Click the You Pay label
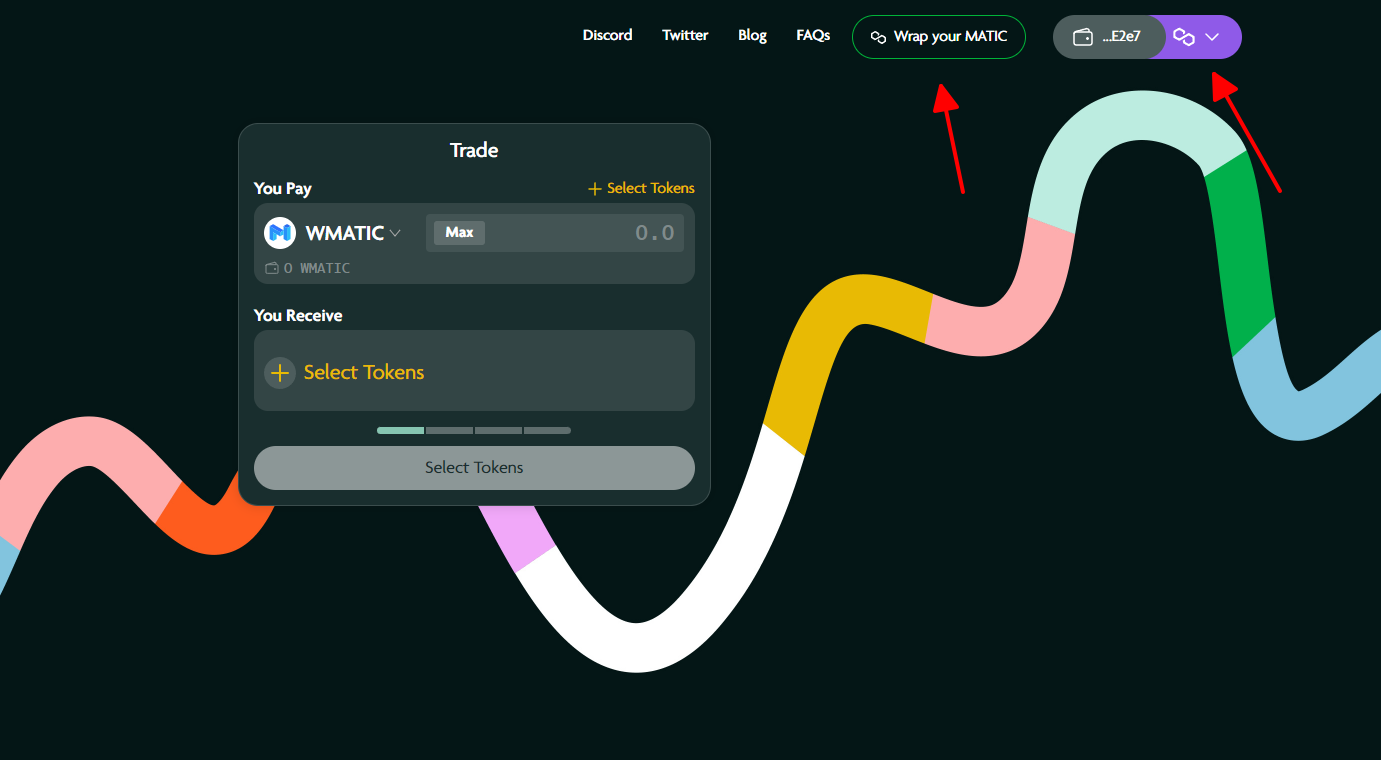 coord(283,188)
